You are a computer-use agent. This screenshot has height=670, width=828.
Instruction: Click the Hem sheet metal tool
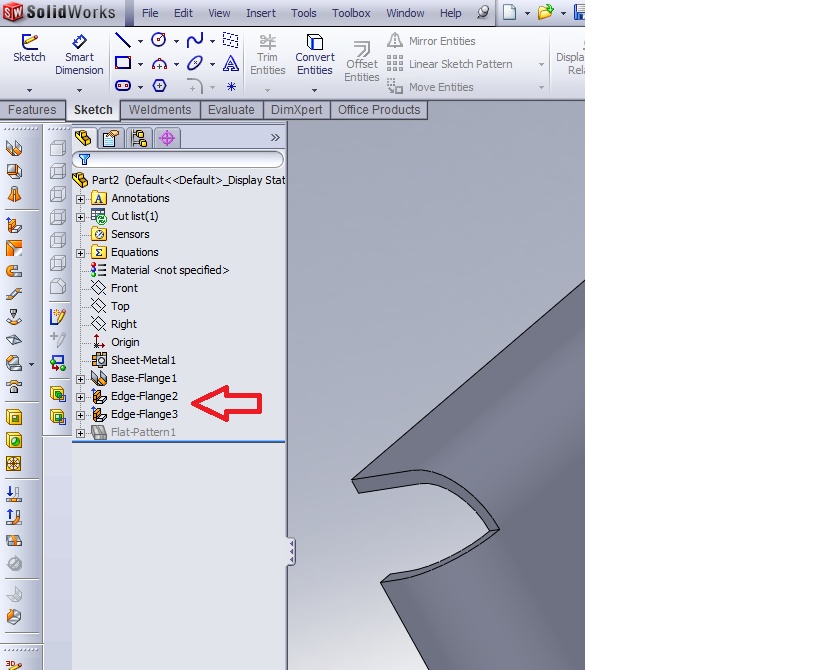click(x=14, y=271)
